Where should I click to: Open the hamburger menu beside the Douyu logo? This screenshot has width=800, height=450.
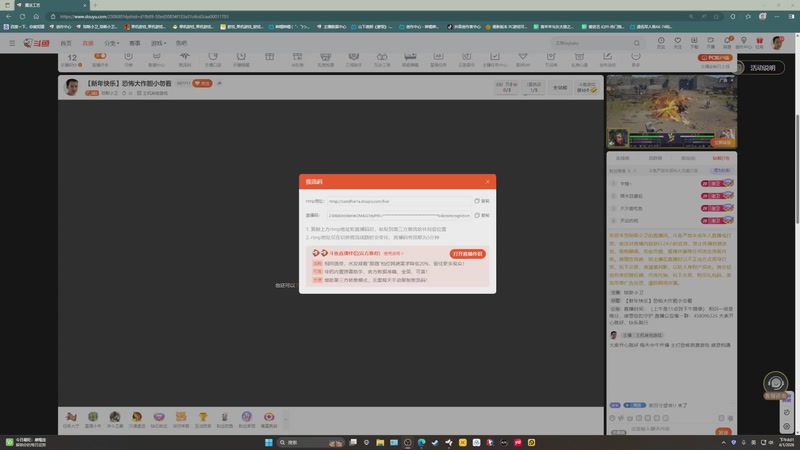pyautogui.click(x=12, y=43)
